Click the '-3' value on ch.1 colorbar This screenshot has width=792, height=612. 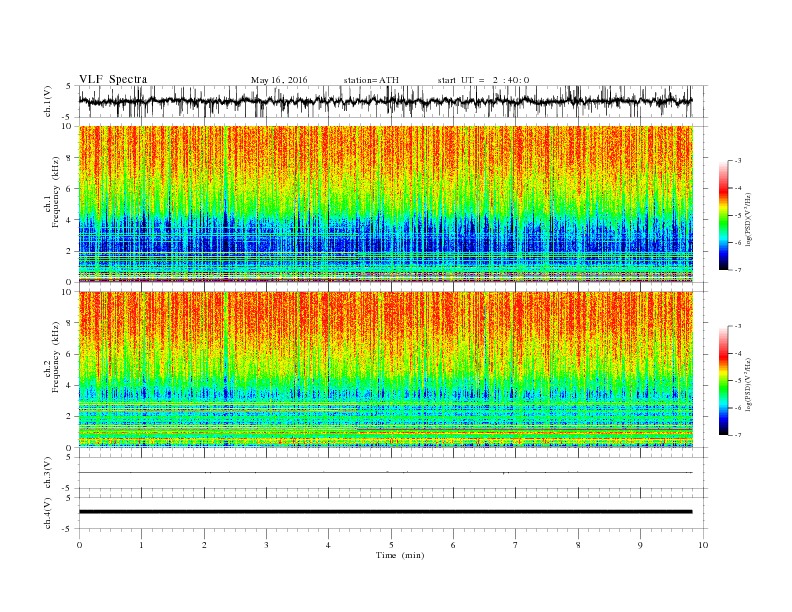(x=737, y=161)
